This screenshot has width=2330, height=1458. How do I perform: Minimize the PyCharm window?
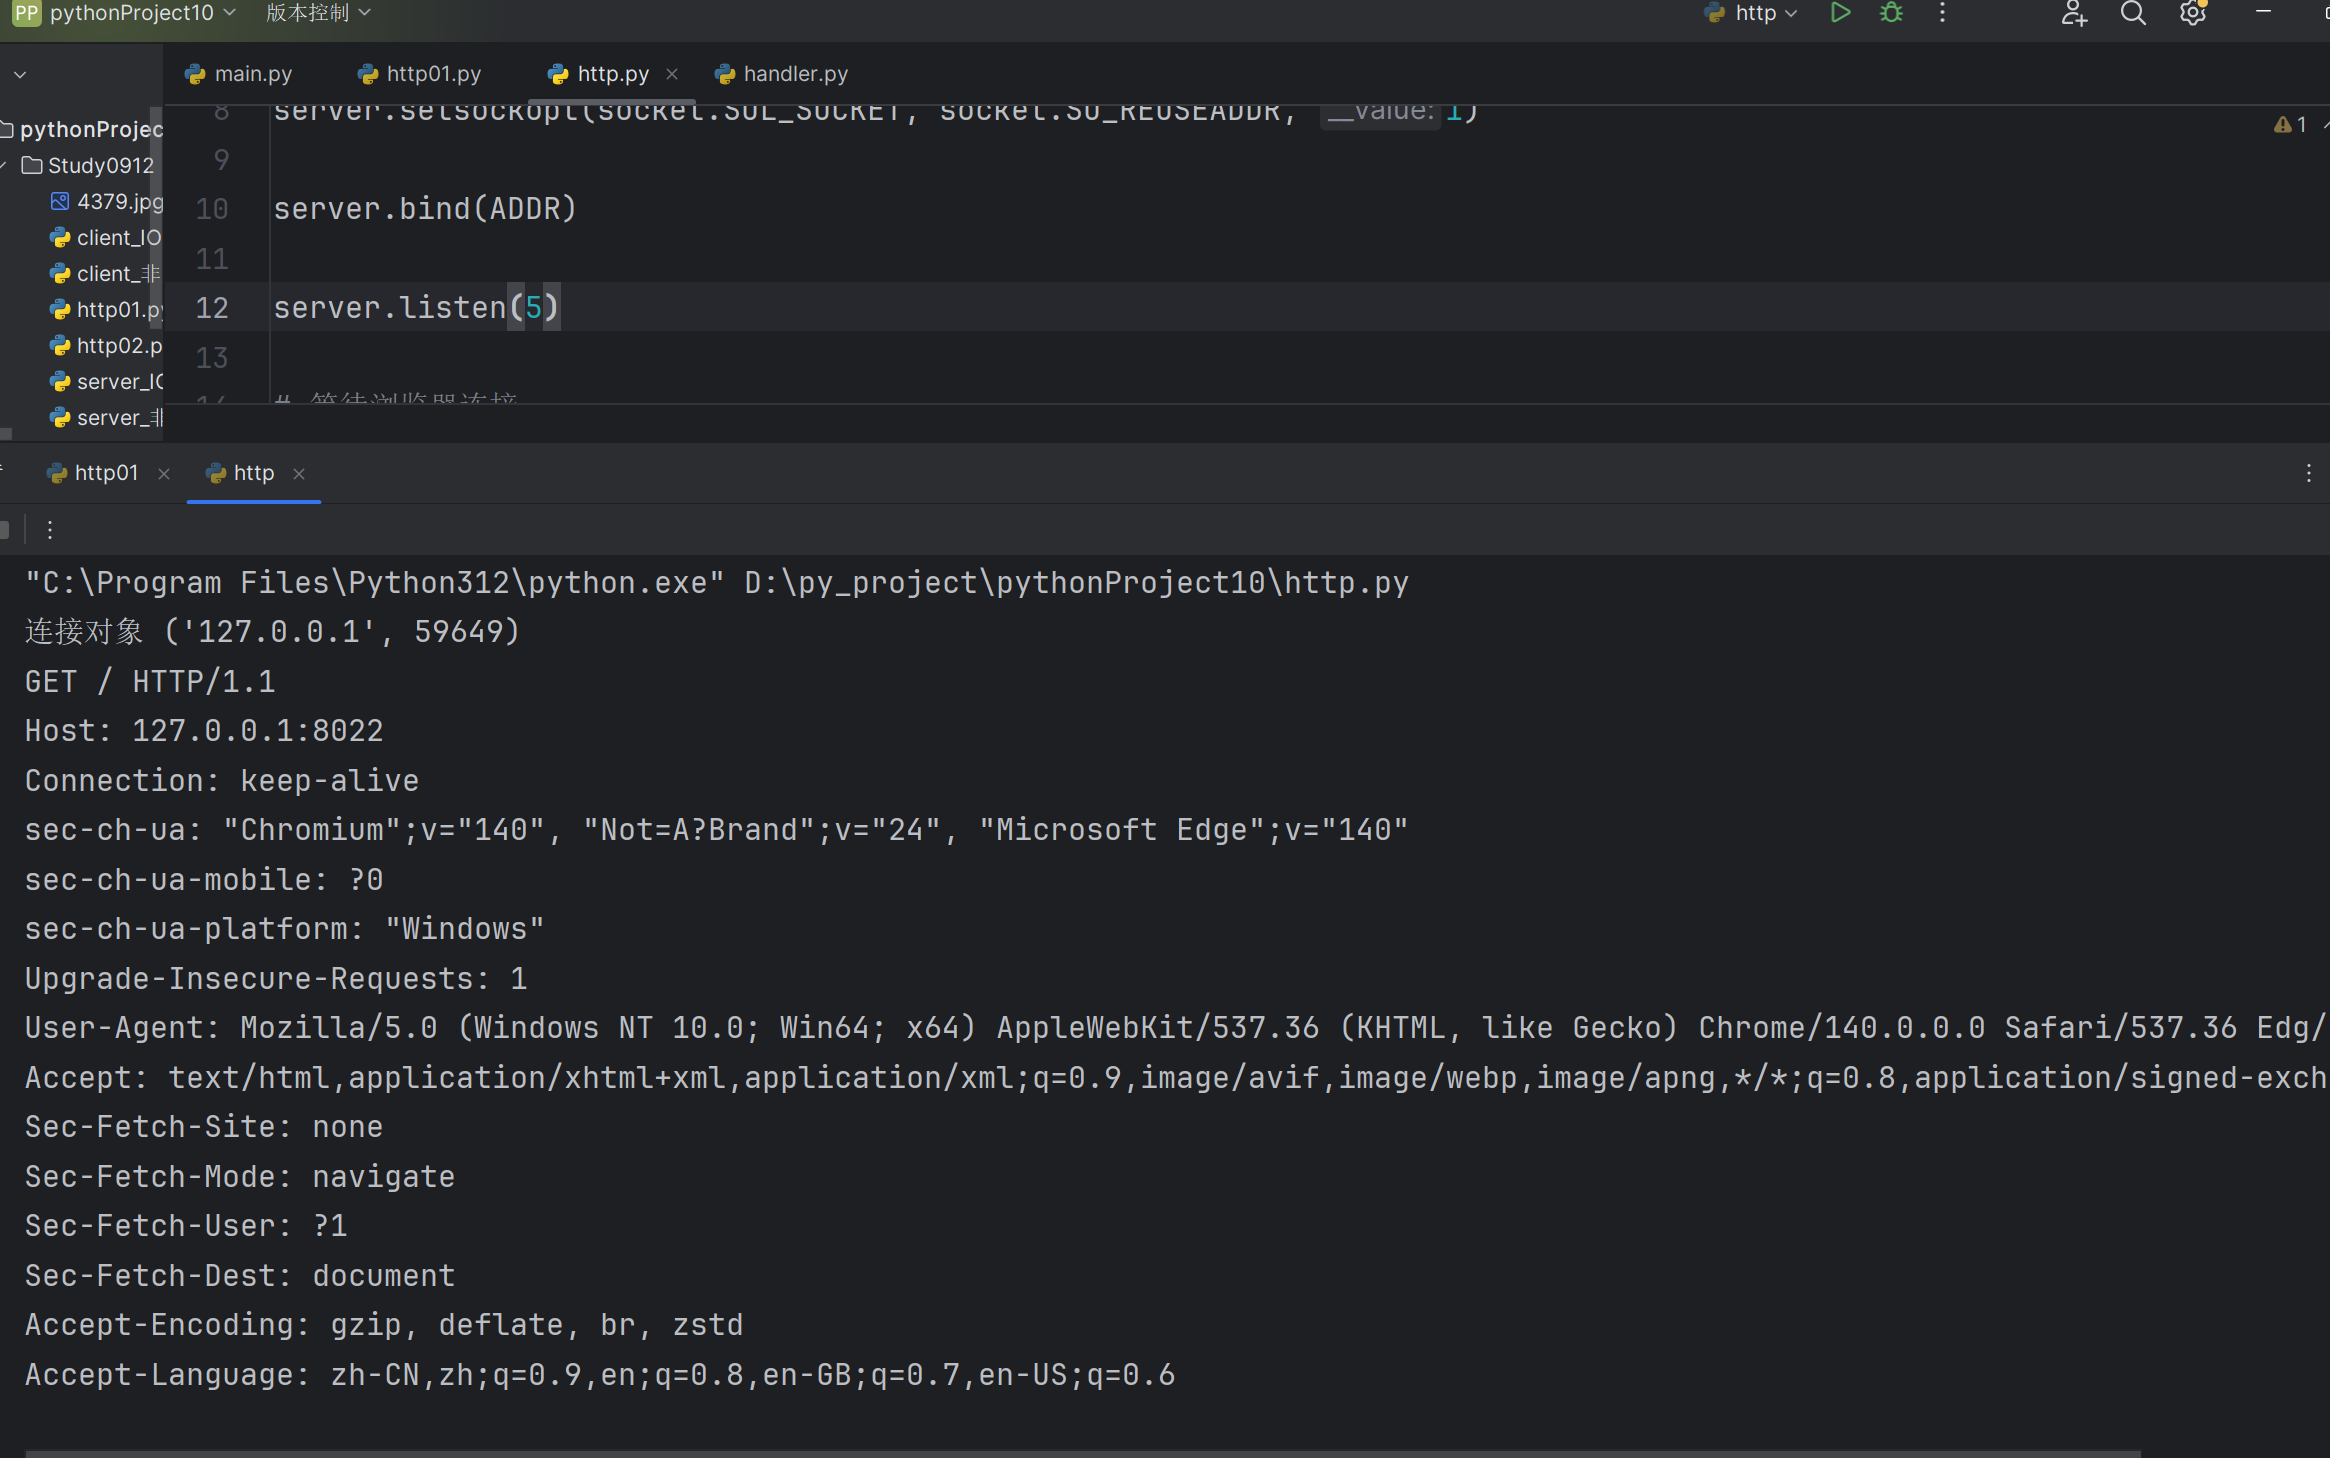tap(2263, 12)
